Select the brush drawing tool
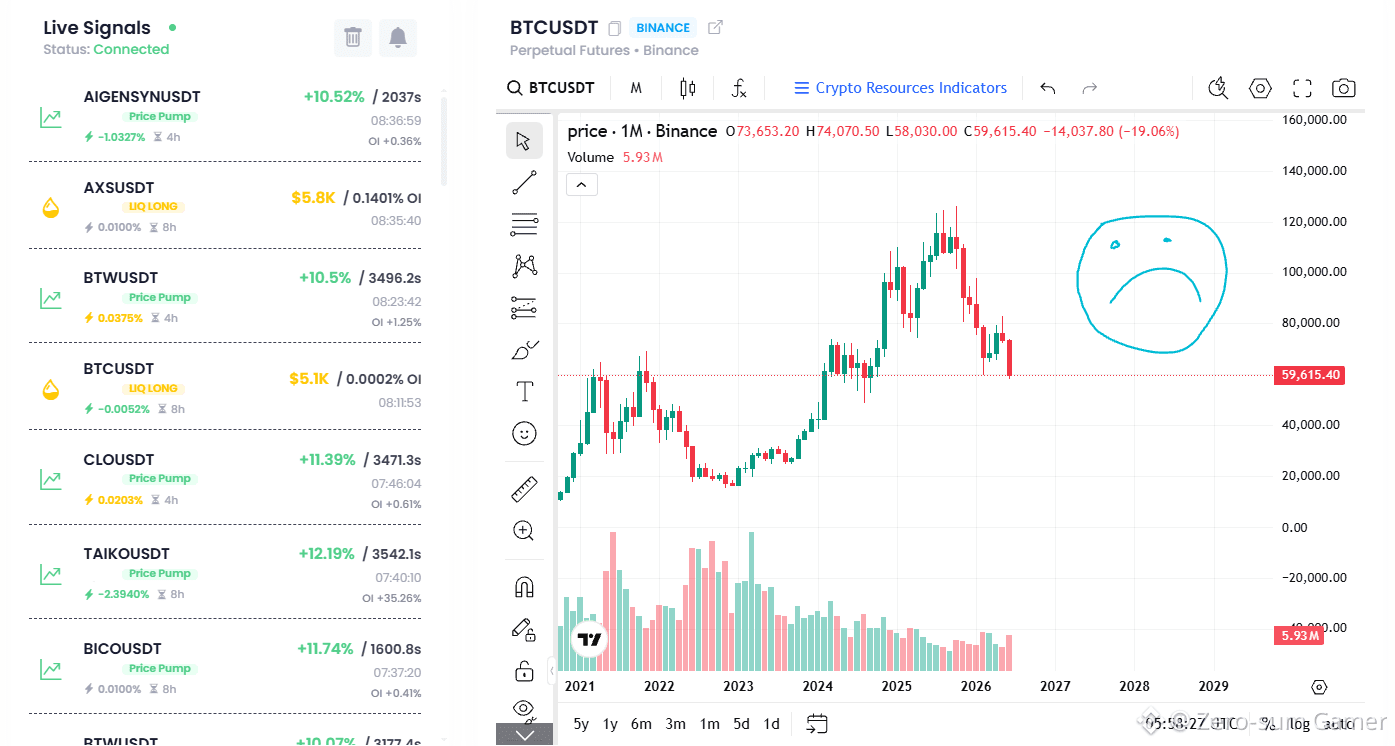The width and height of the screenshot is (1395, 746). pos(524,350)
